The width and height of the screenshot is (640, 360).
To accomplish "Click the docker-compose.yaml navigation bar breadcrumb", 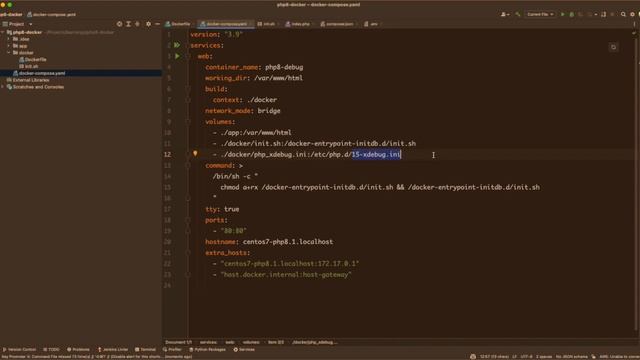I will pyautogui.click(x=51, y=14).
